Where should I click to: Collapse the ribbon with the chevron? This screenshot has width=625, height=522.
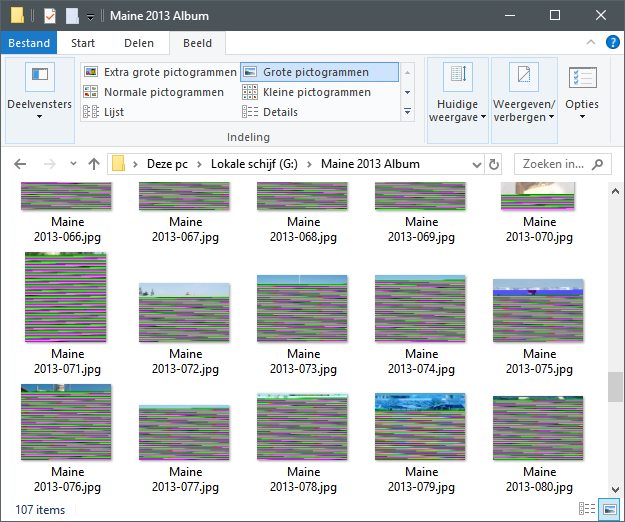point(591,42)
